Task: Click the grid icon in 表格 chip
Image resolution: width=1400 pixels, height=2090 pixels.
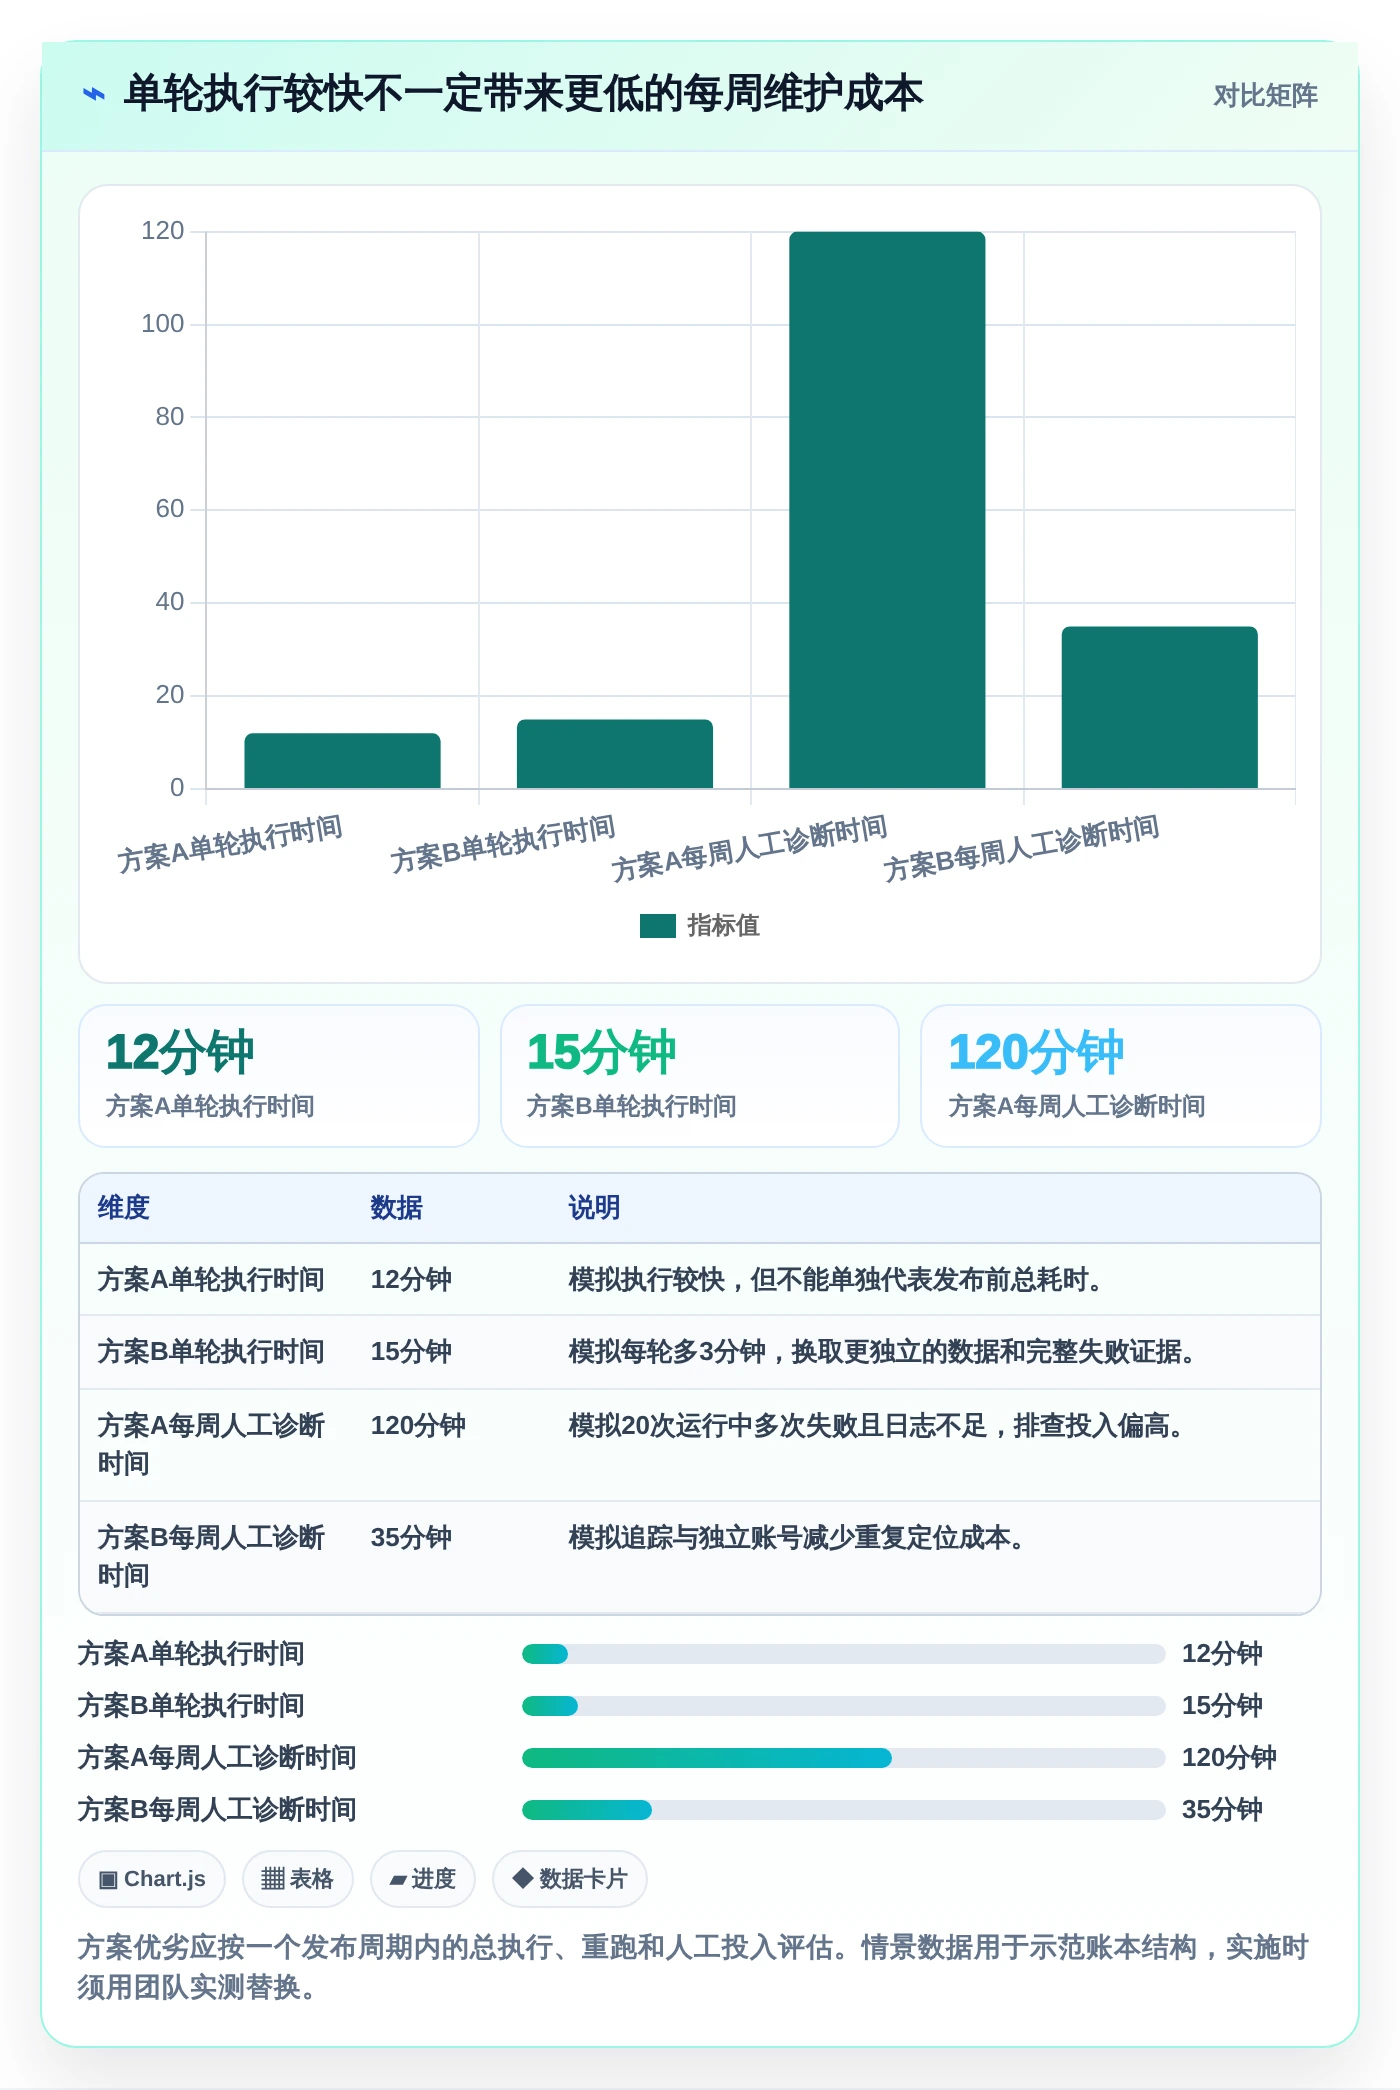Action: [x=273, y=1879]
